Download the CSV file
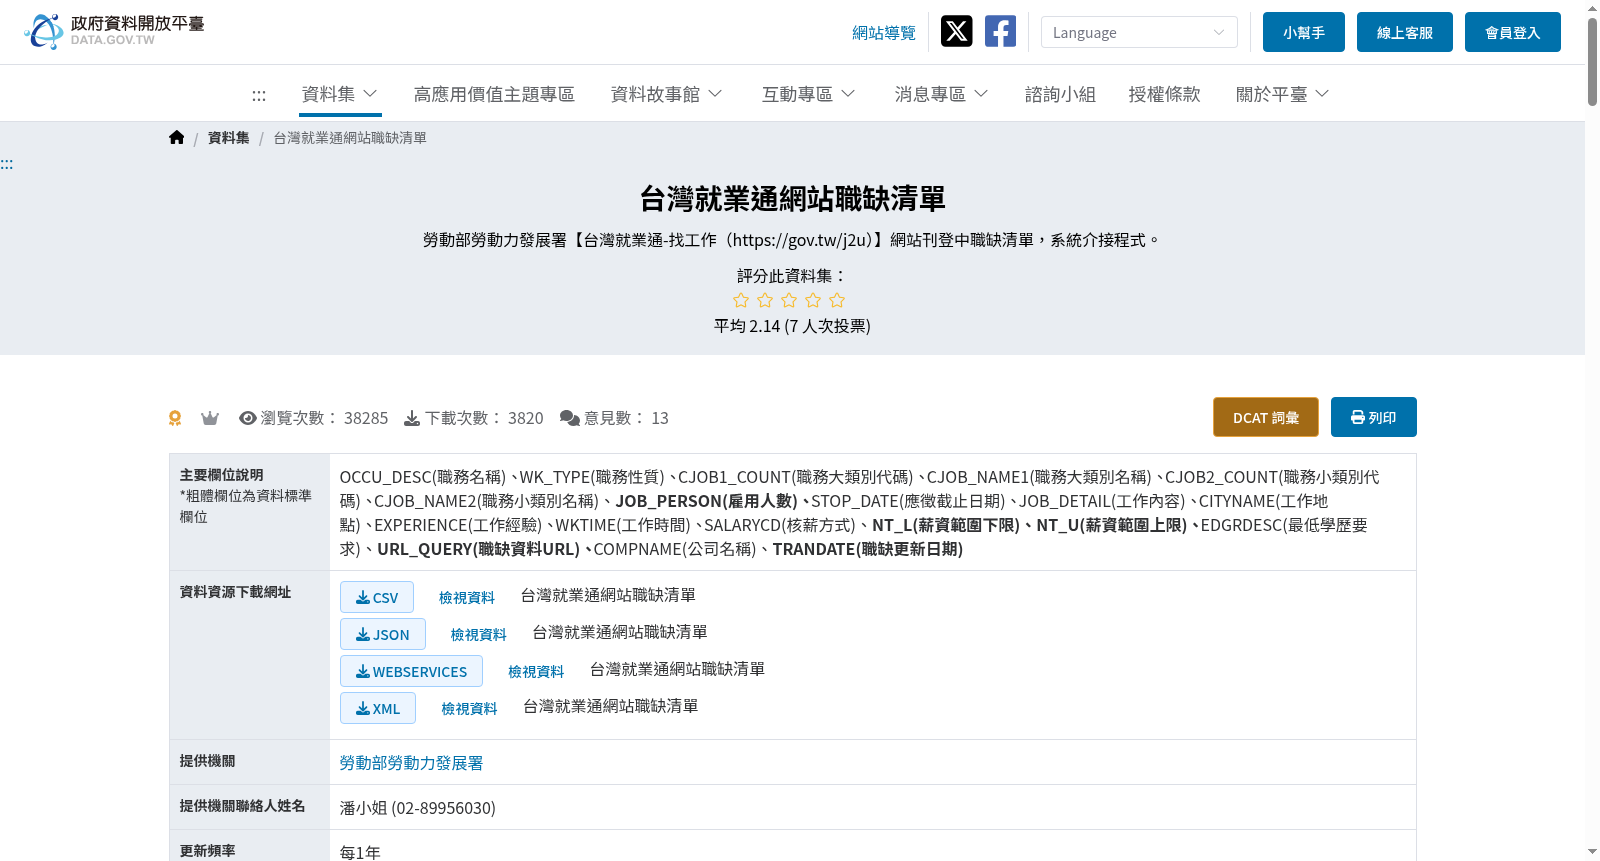 click(377, 597)
